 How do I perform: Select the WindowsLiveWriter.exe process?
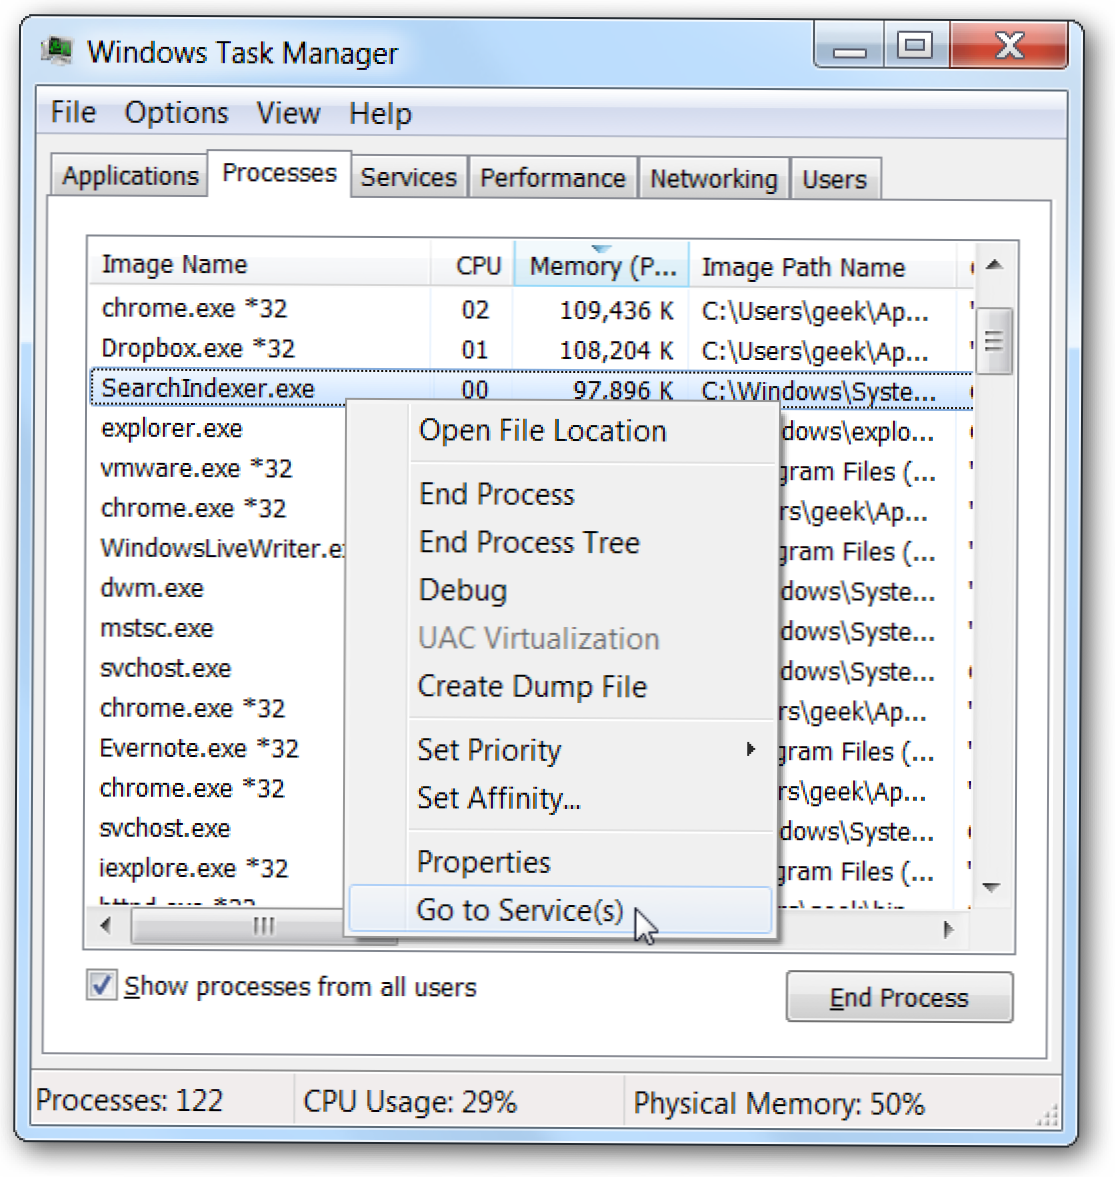(223, 548)
